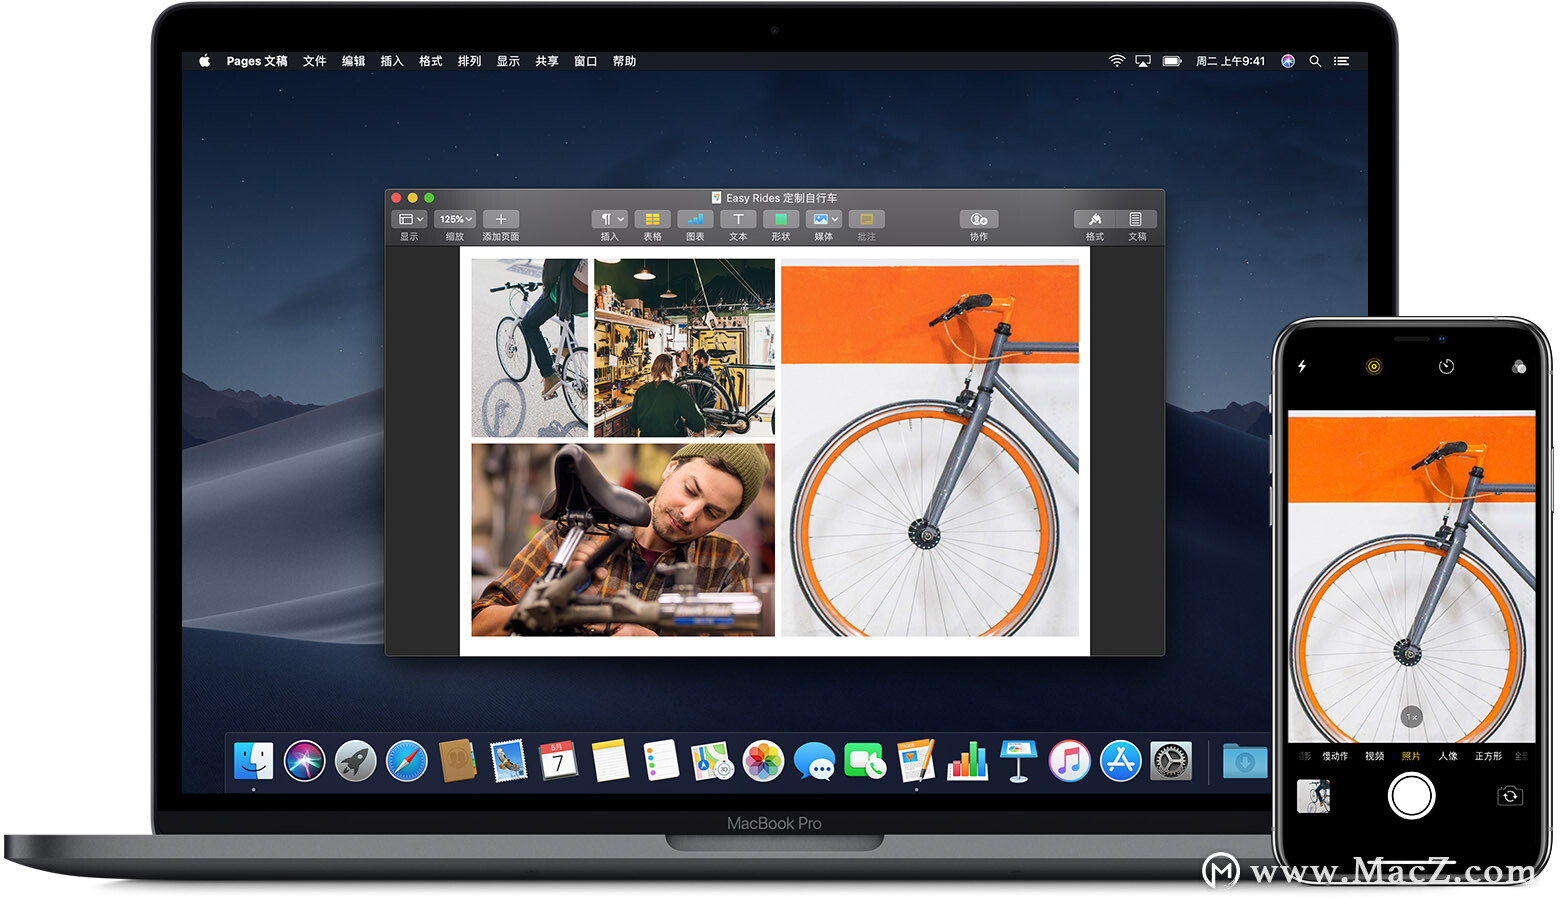This screenshot has height=898, width=1560.
Task: Select 慢动作 slow-motion camera mode
Action: 1335,756
